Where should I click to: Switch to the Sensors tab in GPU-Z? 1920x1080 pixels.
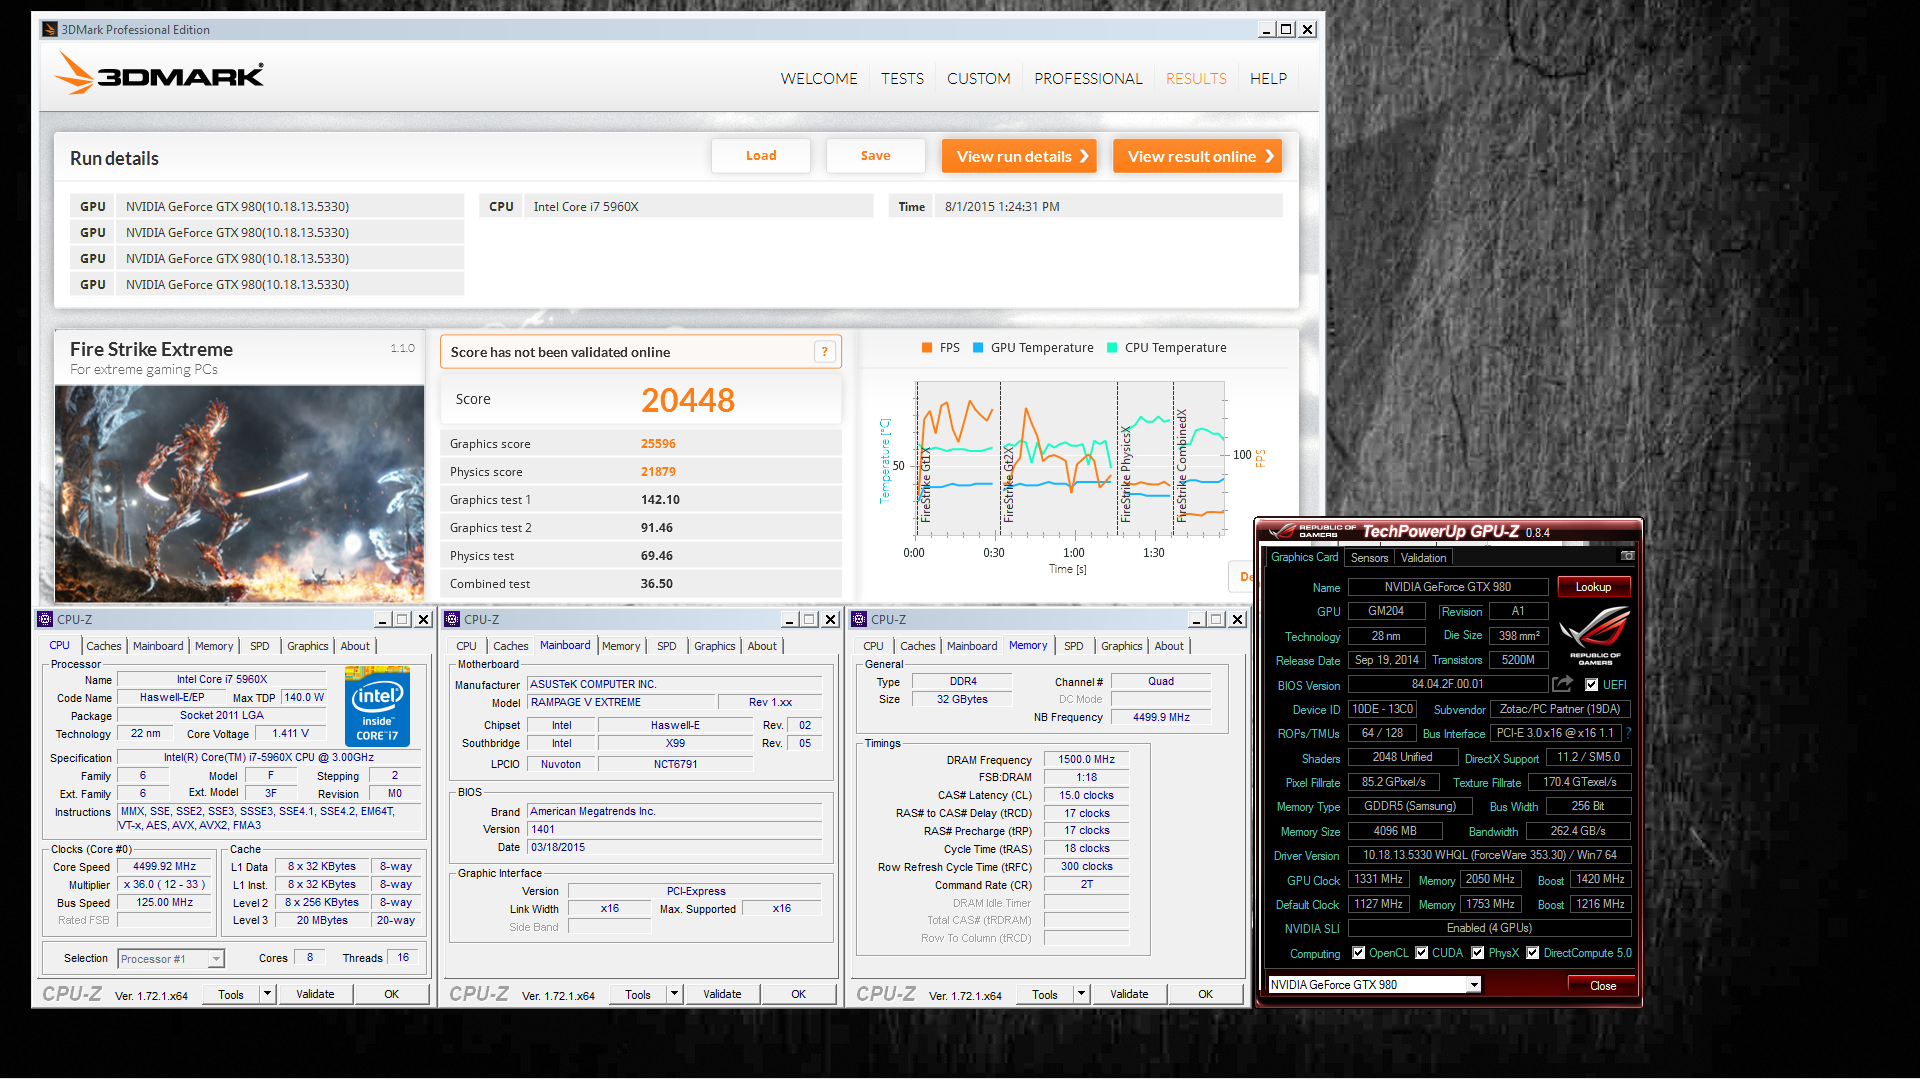click(x=1369, y=558)
